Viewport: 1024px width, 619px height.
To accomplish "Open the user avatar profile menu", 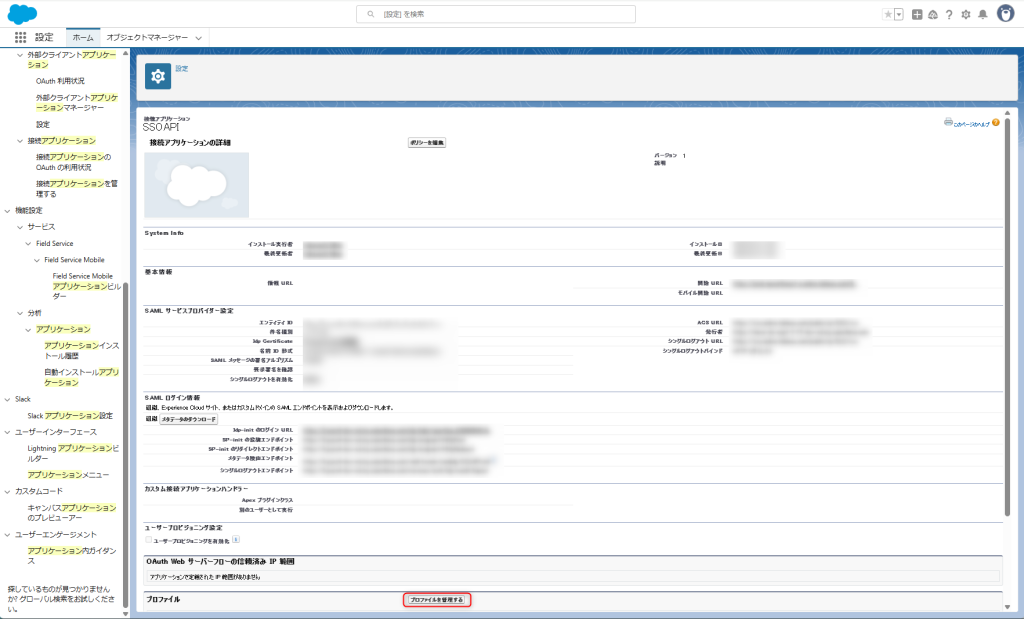I will coord(1006,13).
